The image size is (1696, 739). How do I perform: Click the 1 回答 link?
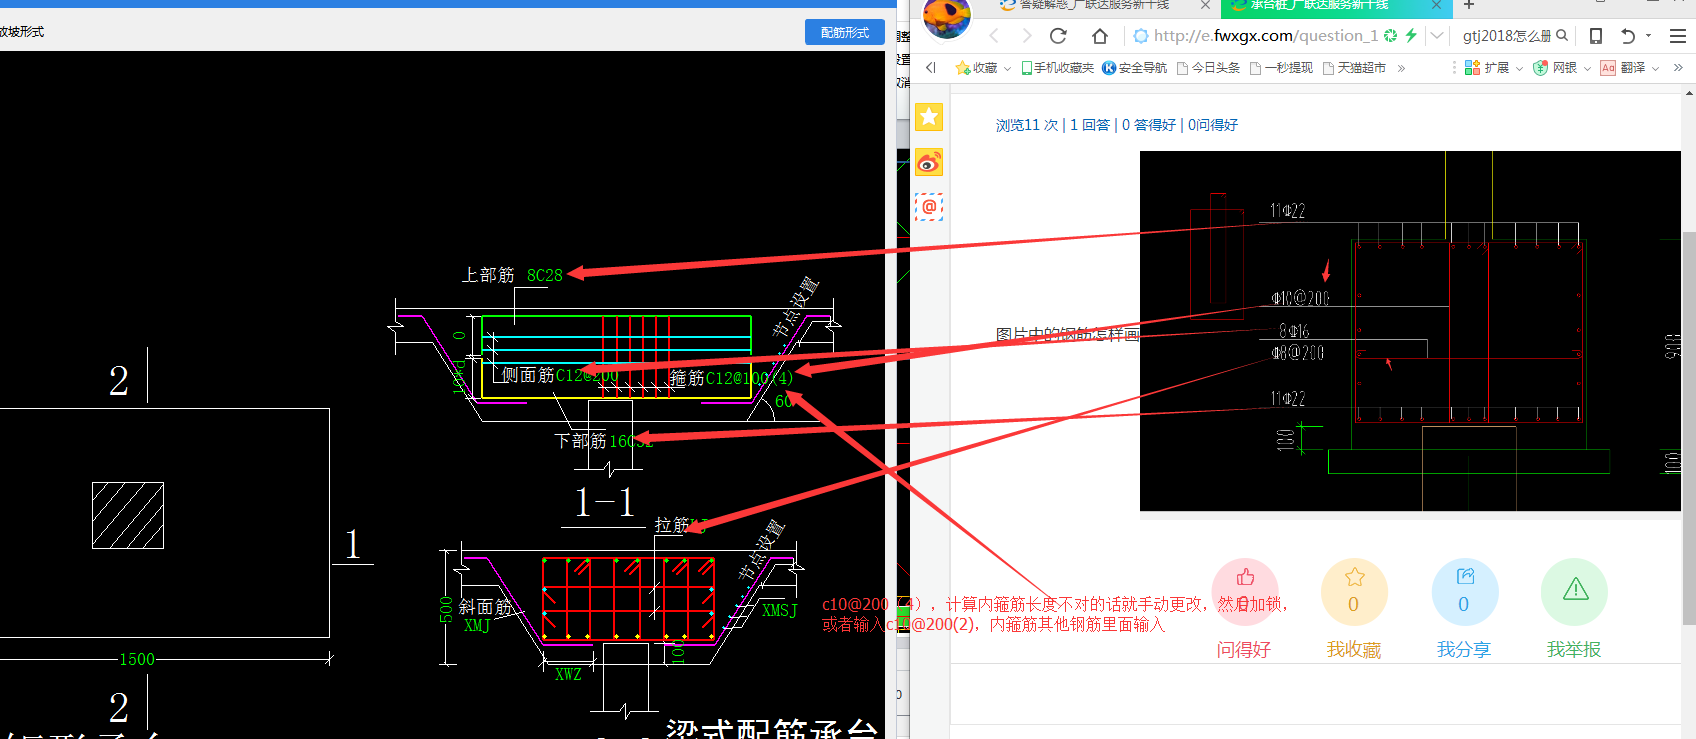click(1090, 125)
